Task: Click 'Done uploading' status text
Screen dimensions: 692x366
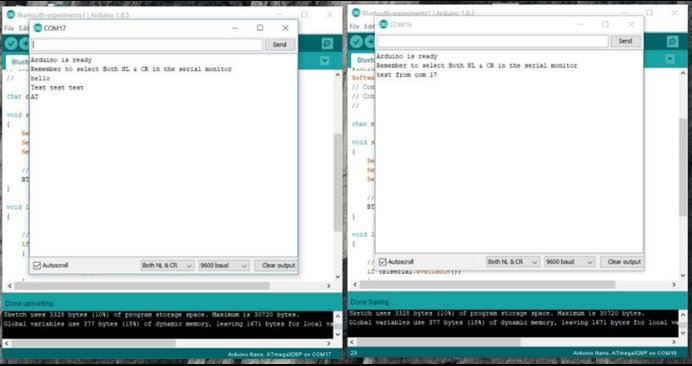Action: pos(29,304)
